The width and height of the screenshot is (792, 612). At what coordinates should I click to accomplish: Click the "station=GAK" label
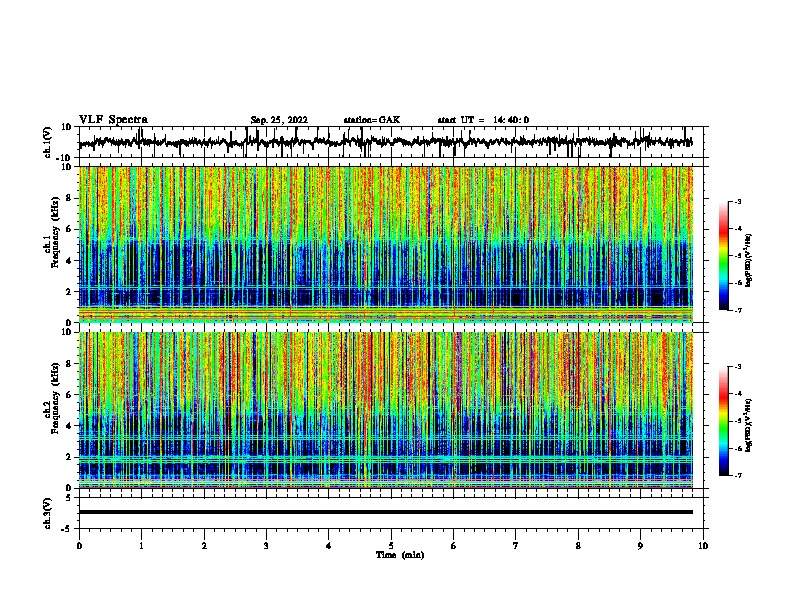click(372, 120)
